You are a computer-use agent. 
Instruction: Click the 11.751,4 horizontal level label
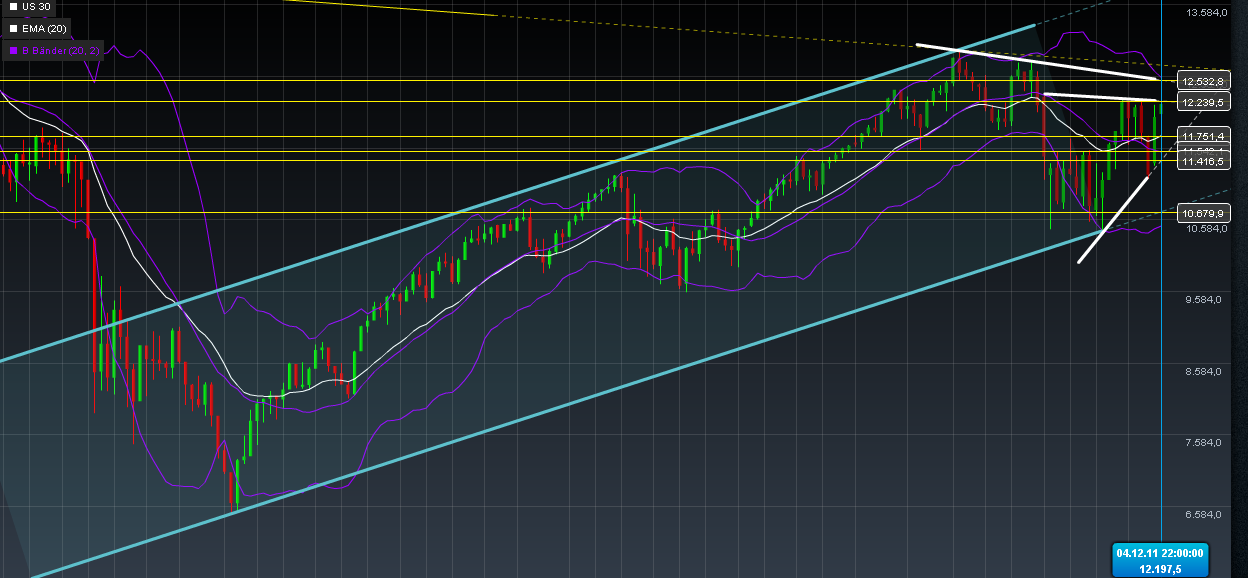tap(1203, 137)
